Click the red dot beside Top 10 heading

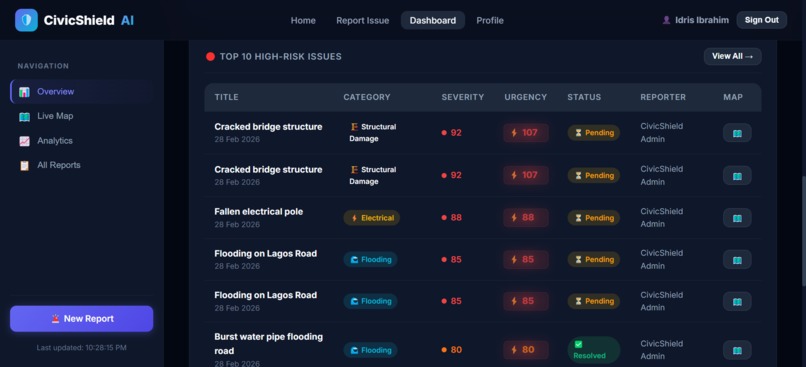tap(210, 57)
